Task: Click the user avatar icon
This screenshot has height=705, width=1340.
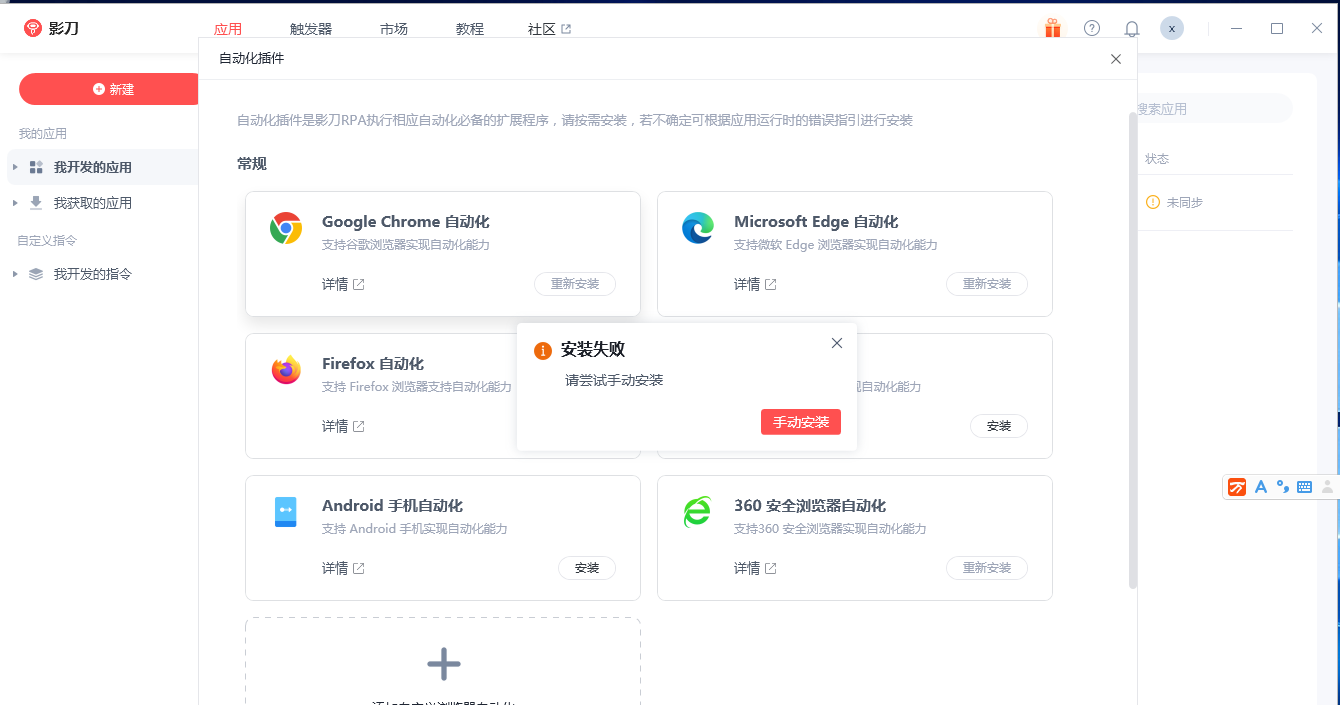Action: tap(1172, 29)
